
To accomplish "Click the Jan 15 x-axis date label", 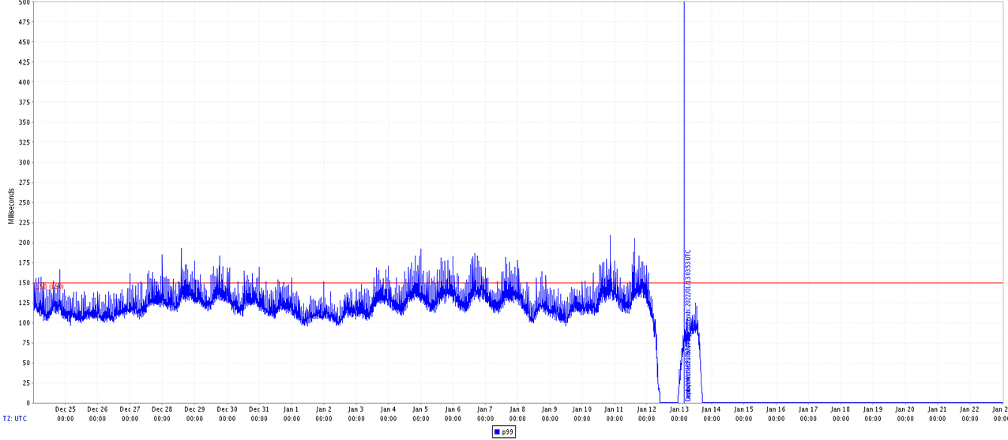I will (x=744, y=409).
